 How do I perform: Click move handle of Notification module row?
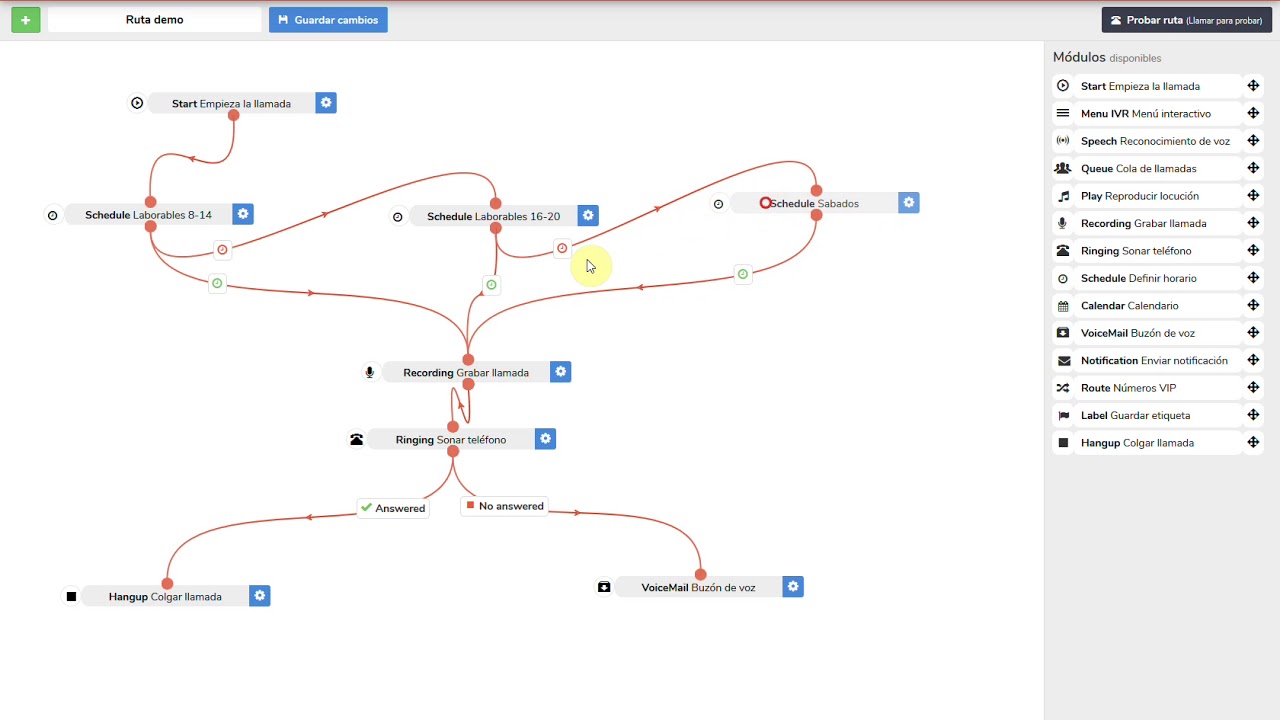pyautogui.click(x=1253, y=360)
